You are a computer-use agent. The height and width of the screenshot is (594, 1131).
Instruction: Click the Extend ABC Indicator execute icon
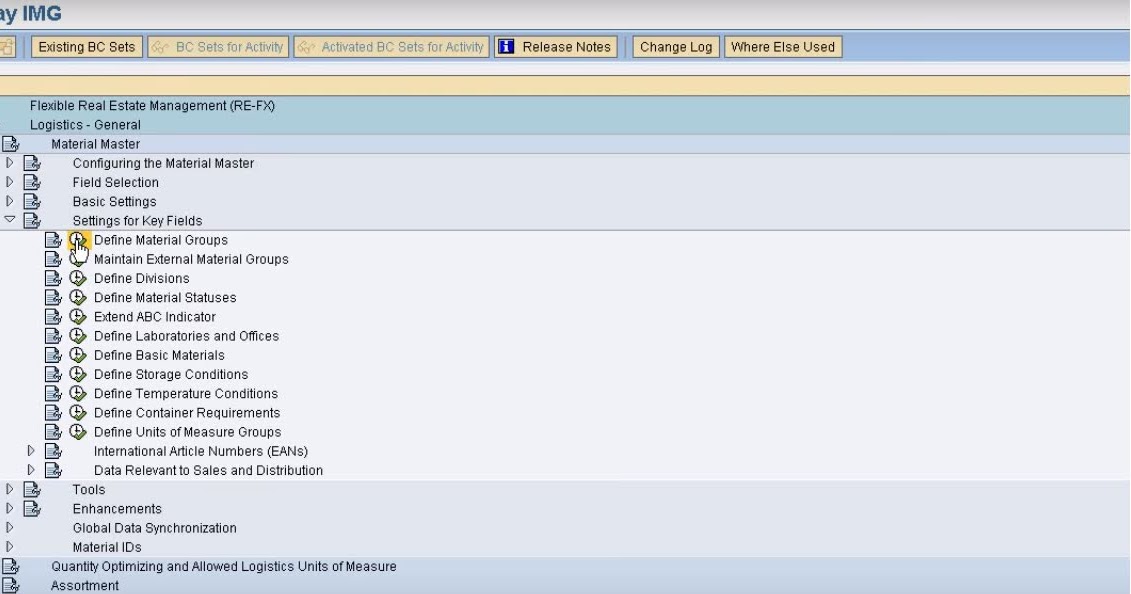(78, 316)
